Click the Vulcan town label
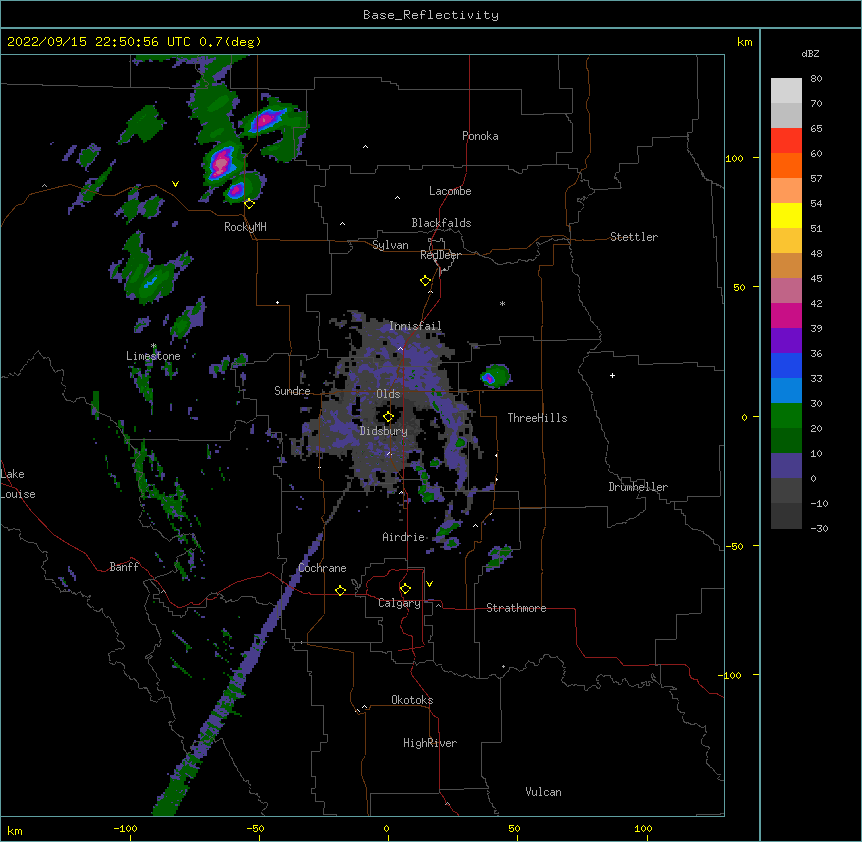Viewport: 862px width, 842px height. pos(543,792)
